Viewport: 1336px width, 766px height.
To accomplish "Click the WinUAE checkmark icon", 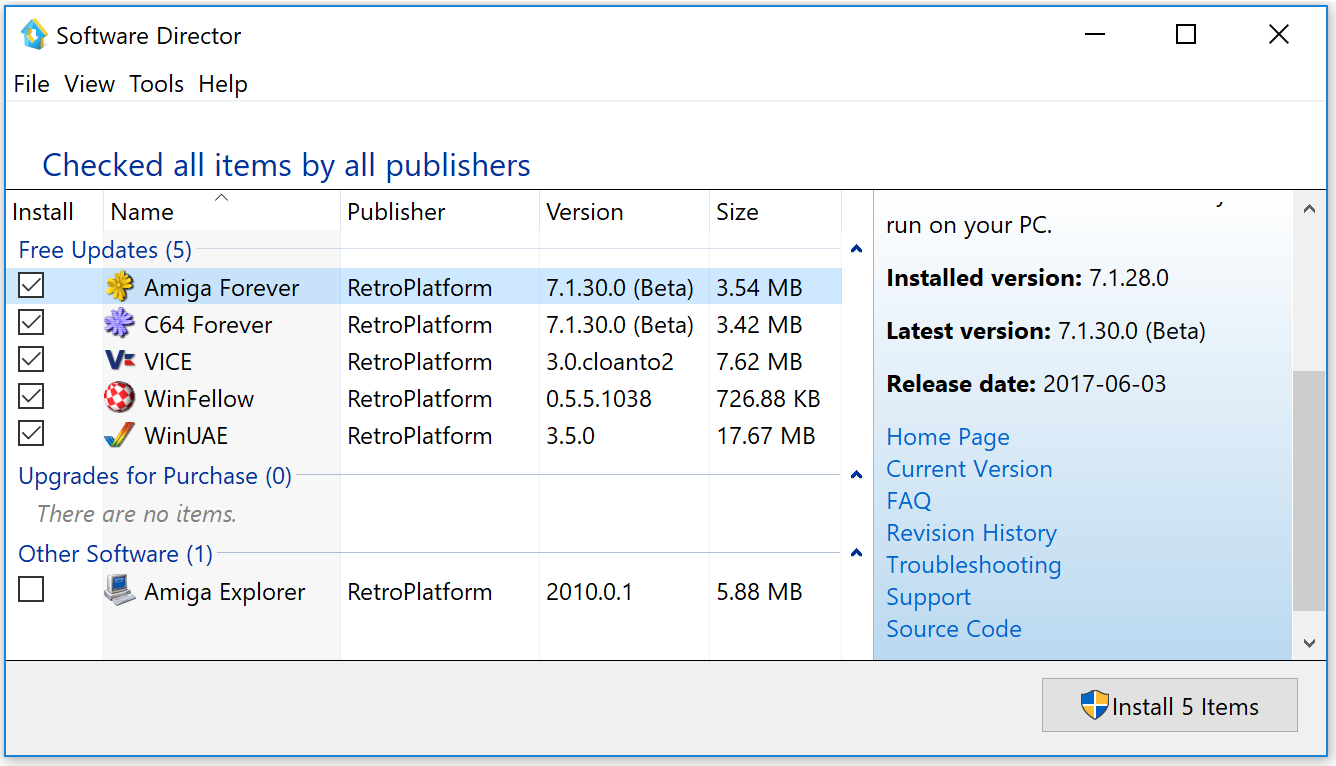I will click(120, 435).
